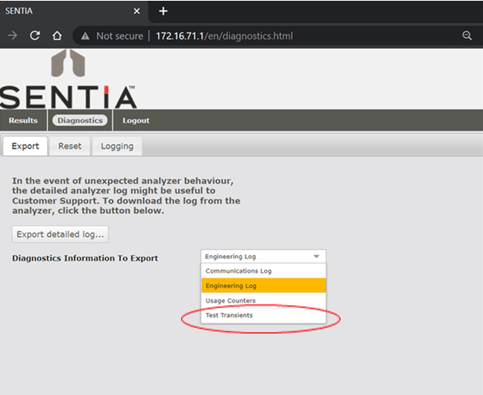Collapse the Engineering Log dropdown arrow

click(316, 256)
